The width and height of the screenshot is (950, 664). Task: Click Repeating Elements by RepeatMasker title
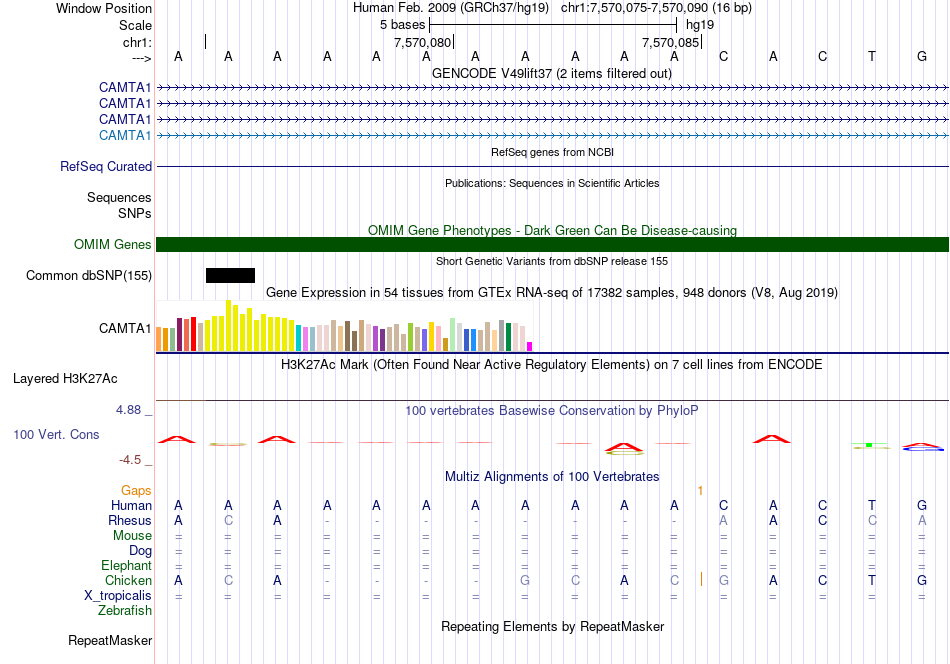pyautogui.click(x=553, y=626)
